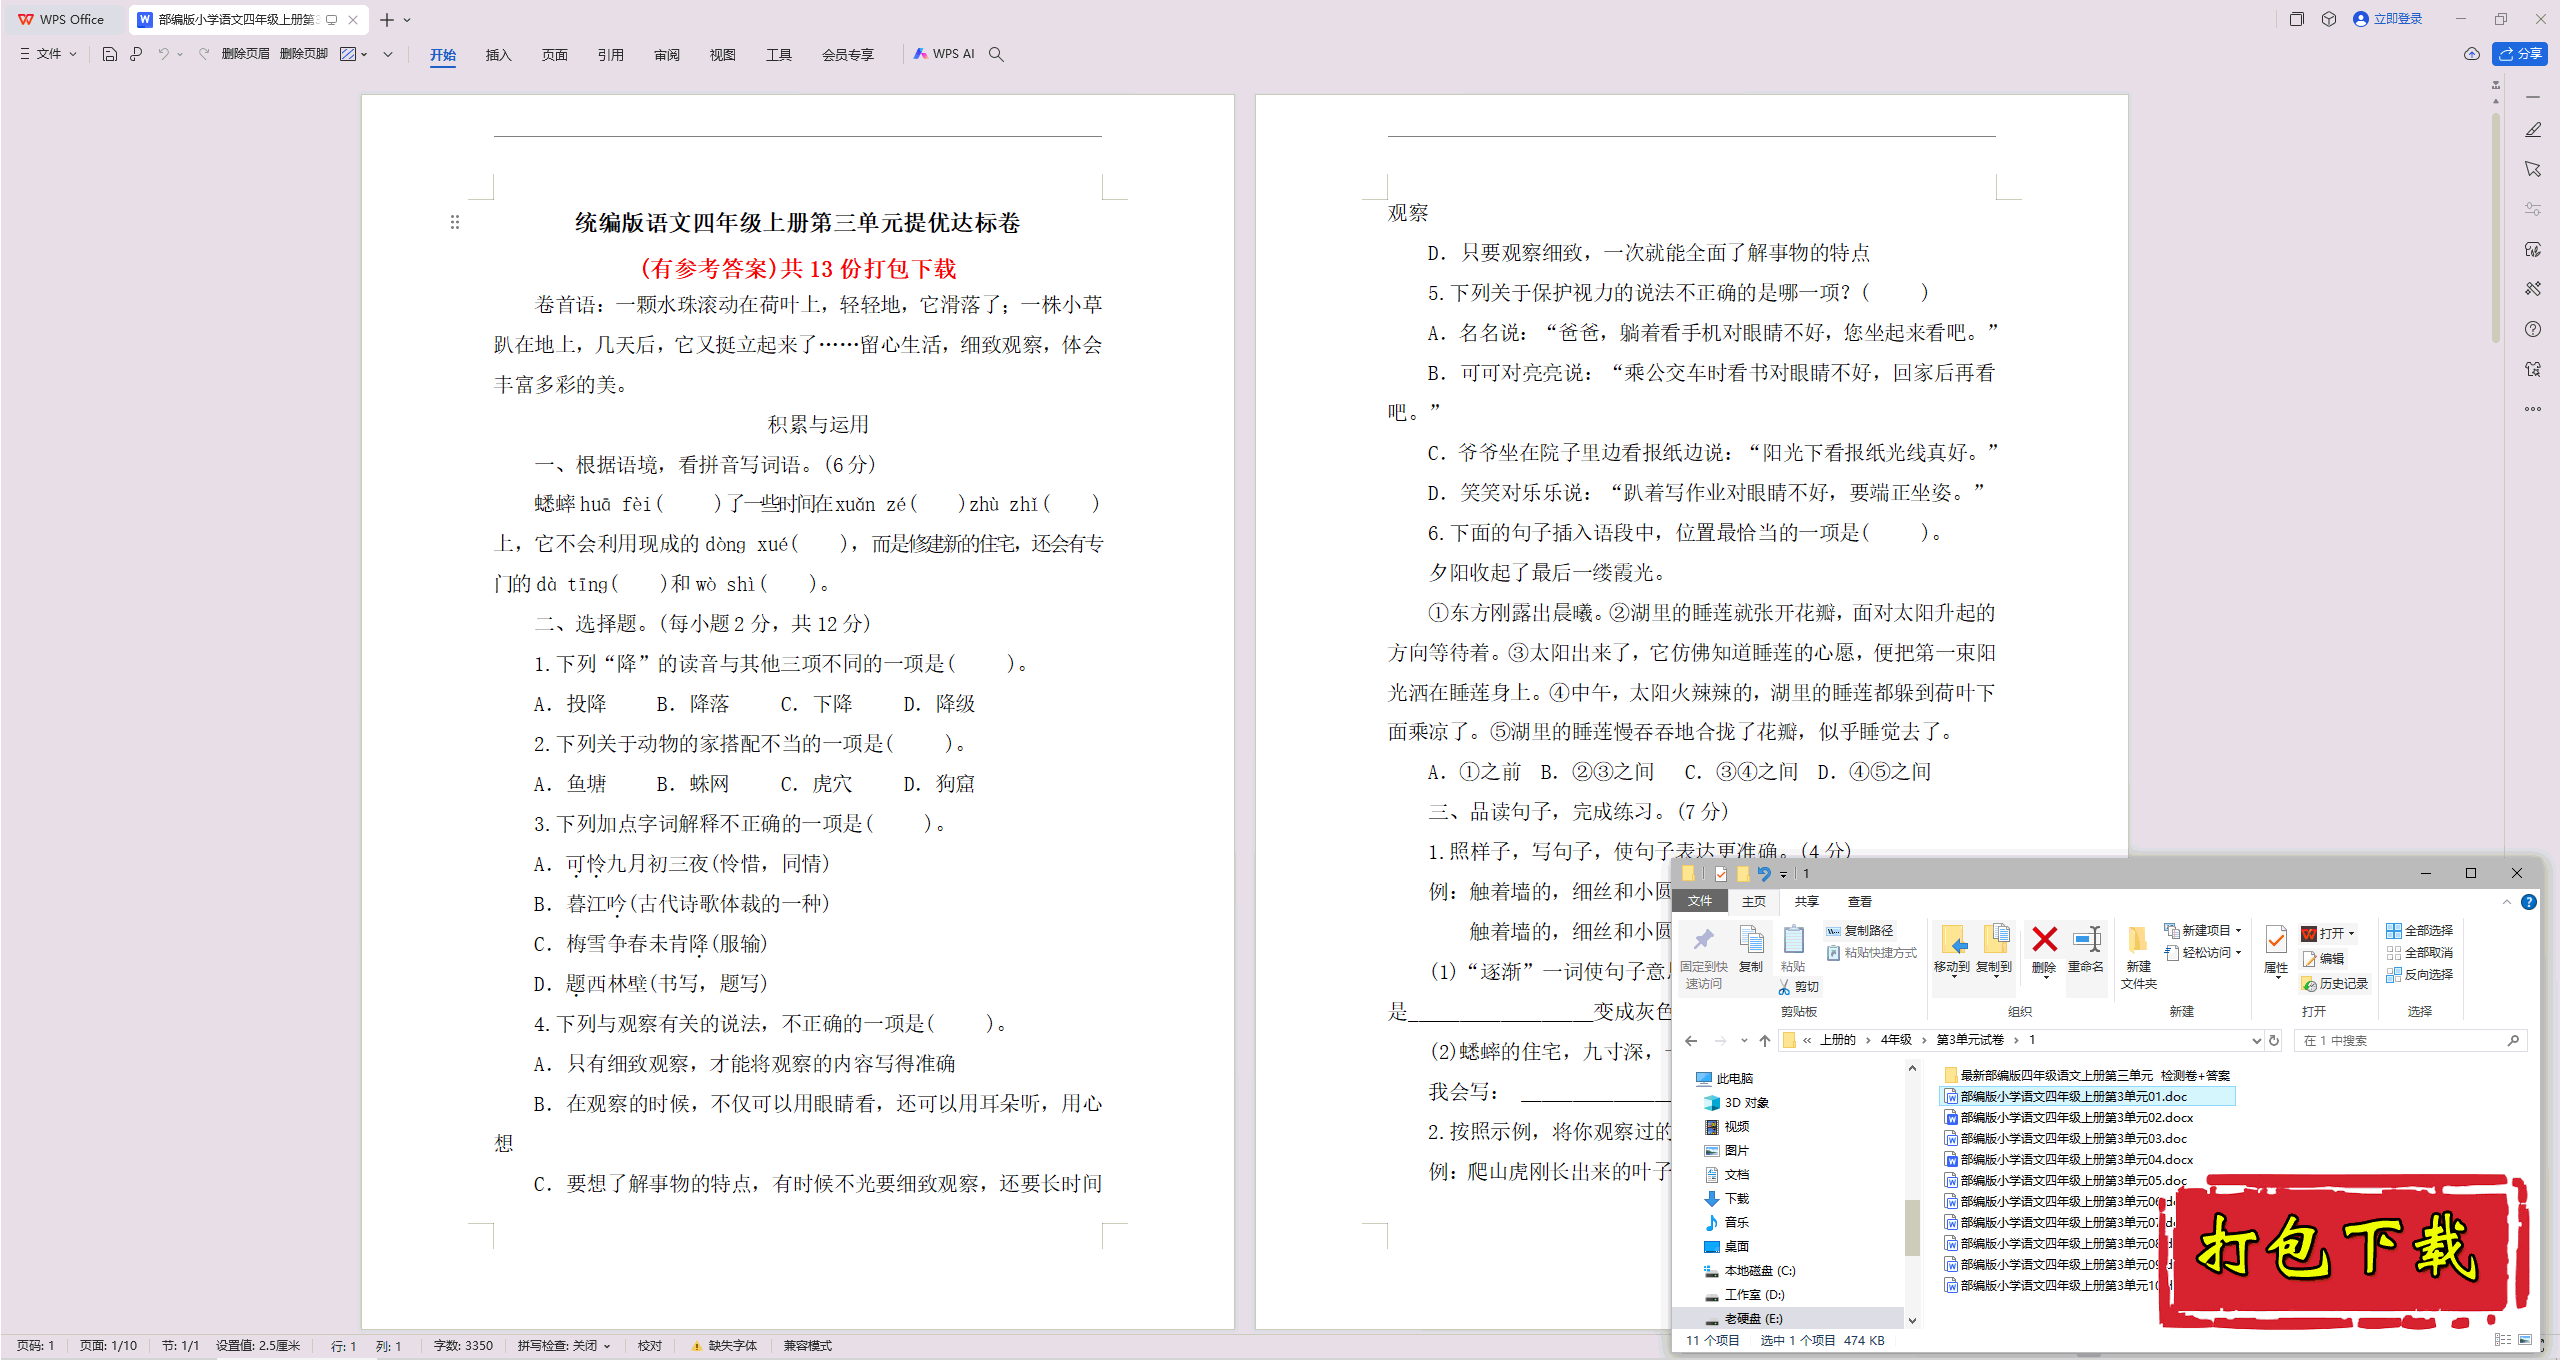Screen dimensions: 2560x1360
Task: Open the 拼写检查 status bar dropdown
Action: (563, 1346)
